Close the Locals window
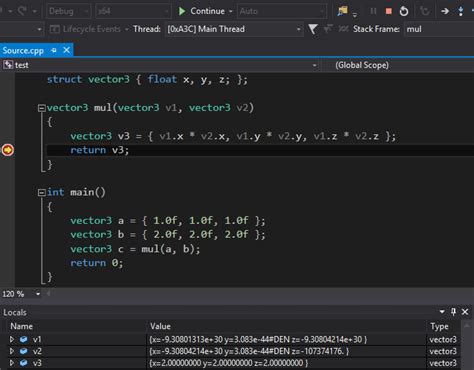Screen dimensions: 474x370 click(465, 312)
